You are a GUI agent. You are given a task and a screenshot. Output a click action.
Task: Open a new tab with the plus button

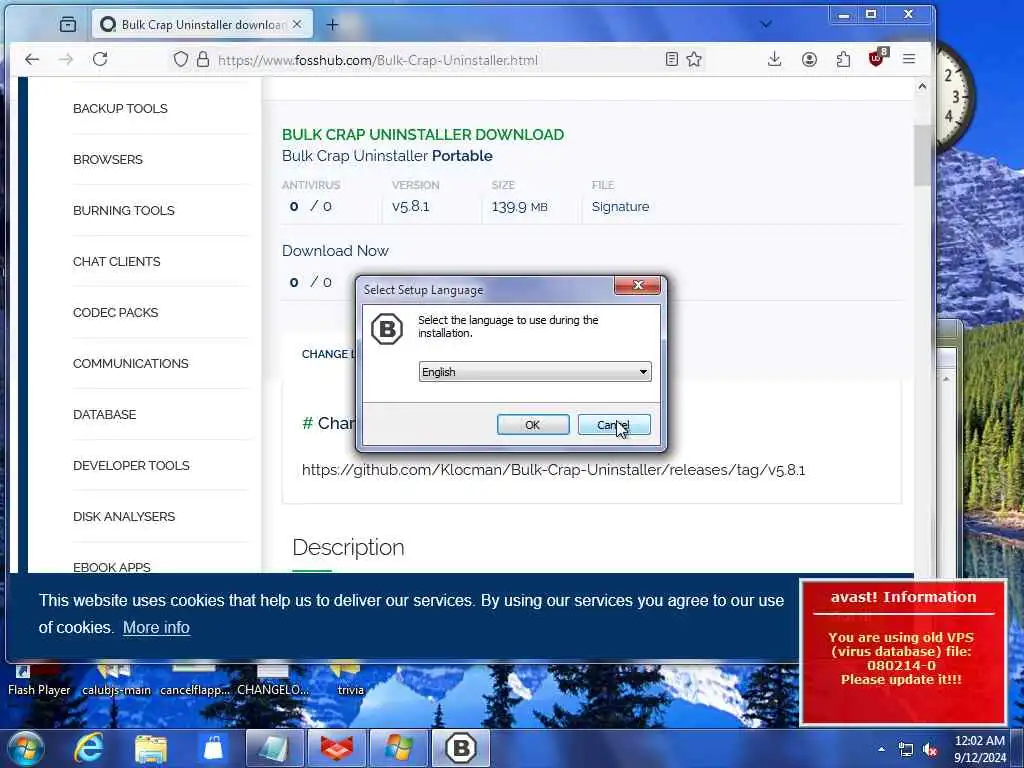[x=332, y=25]
